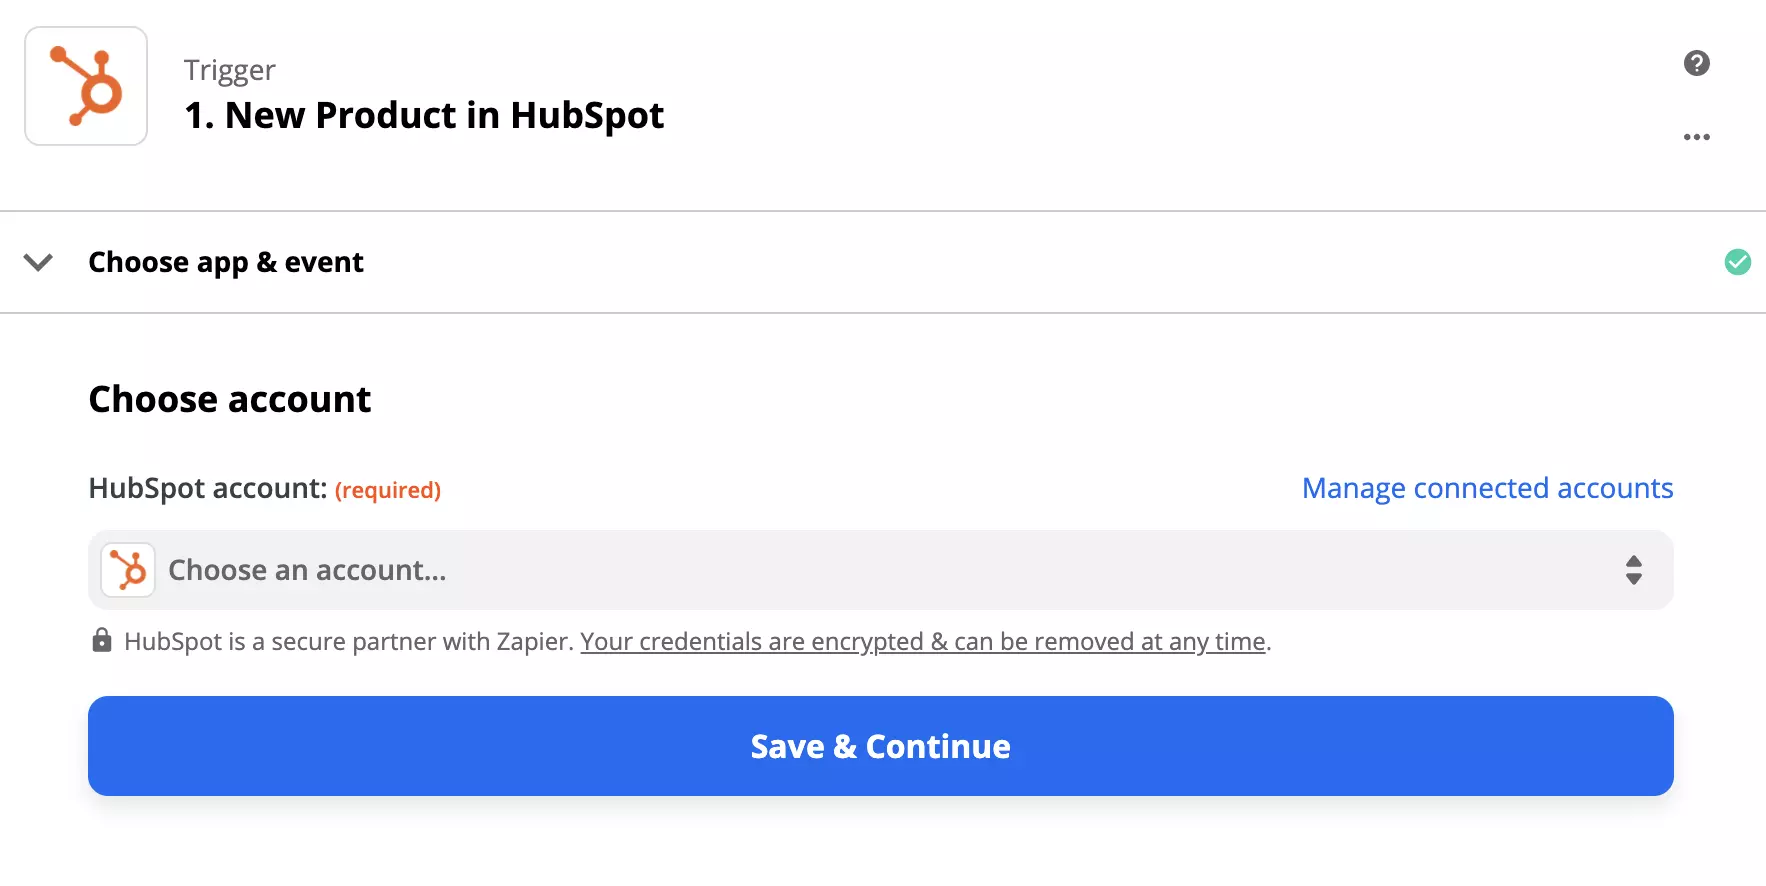Select the Trigger step labeled New Product in HubSpot
1766x886 pixels.
tap(423, 115)
